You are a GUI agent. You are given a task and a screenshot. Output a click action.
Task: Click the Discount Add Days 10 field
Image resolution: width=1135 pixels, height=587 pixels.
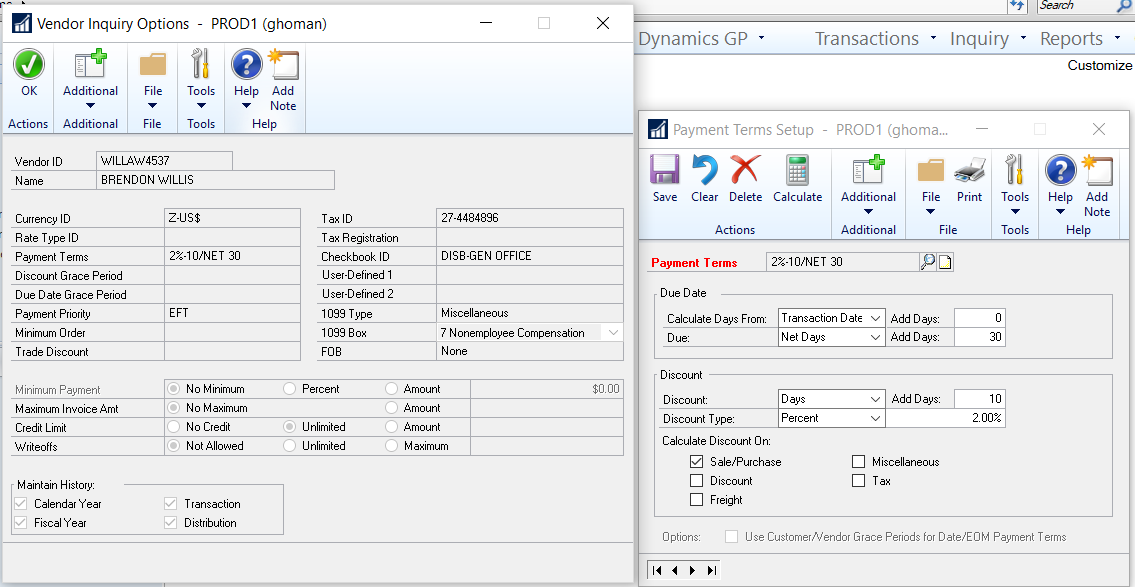pos(979,399)
